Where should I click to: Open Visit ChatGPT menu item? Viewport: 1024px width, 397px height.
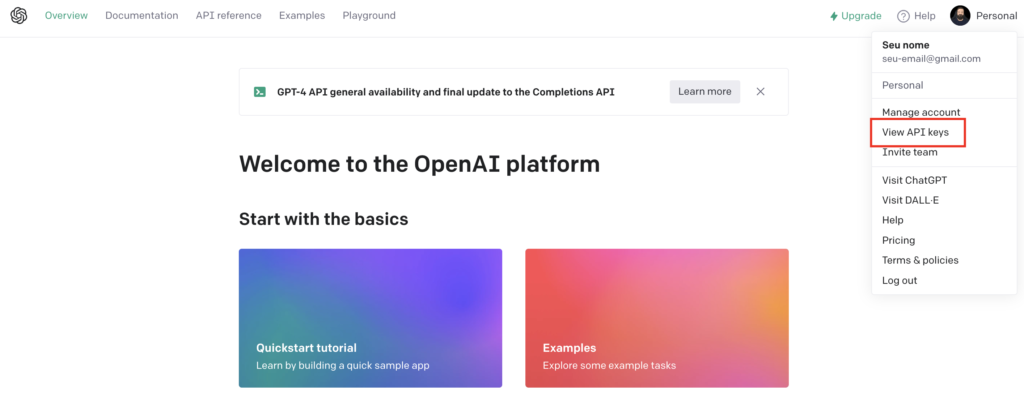click(914, 180)
